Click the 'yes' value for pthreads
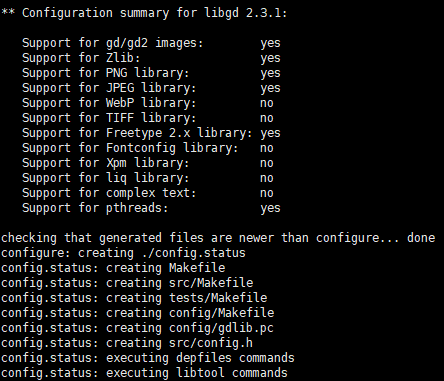This screenshot has height=381, width=444. tap(270, 208)
